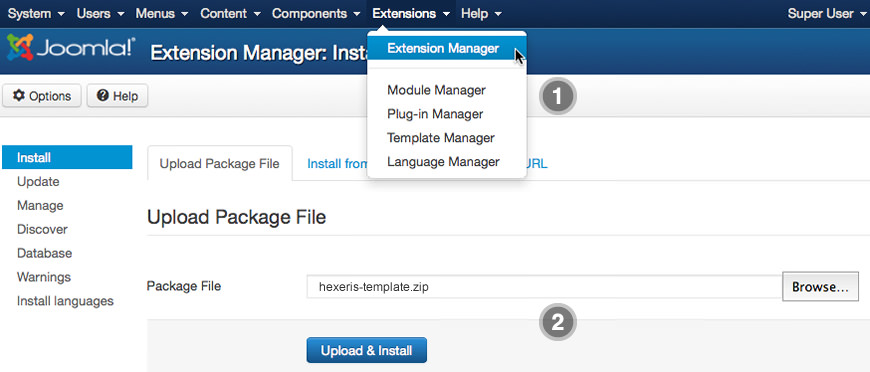Click the question mark Help icon

(x=102, y=96)
